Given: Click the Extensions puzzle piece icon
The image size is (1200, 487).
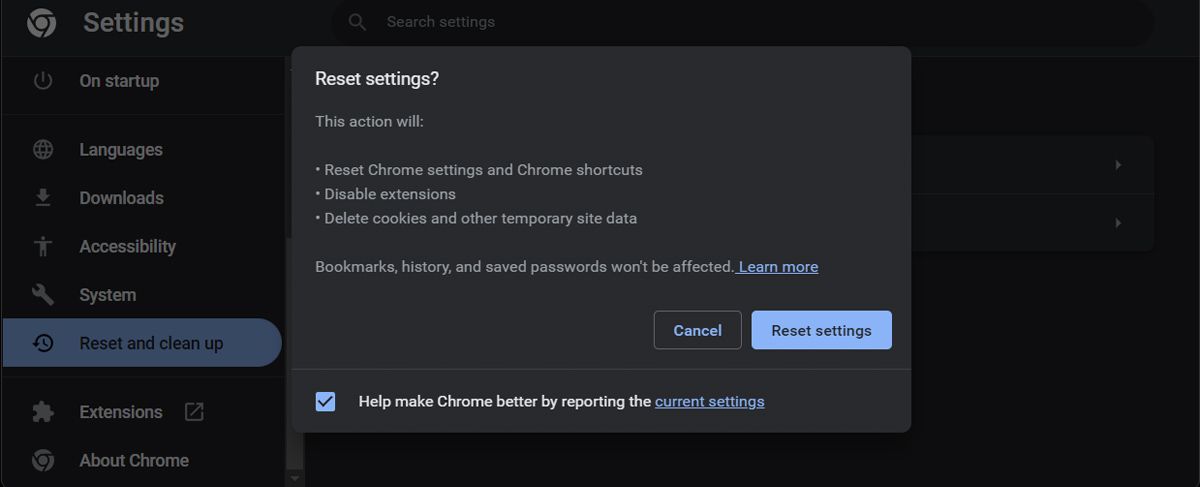Looking at the screenshot, I should (43, 412).
